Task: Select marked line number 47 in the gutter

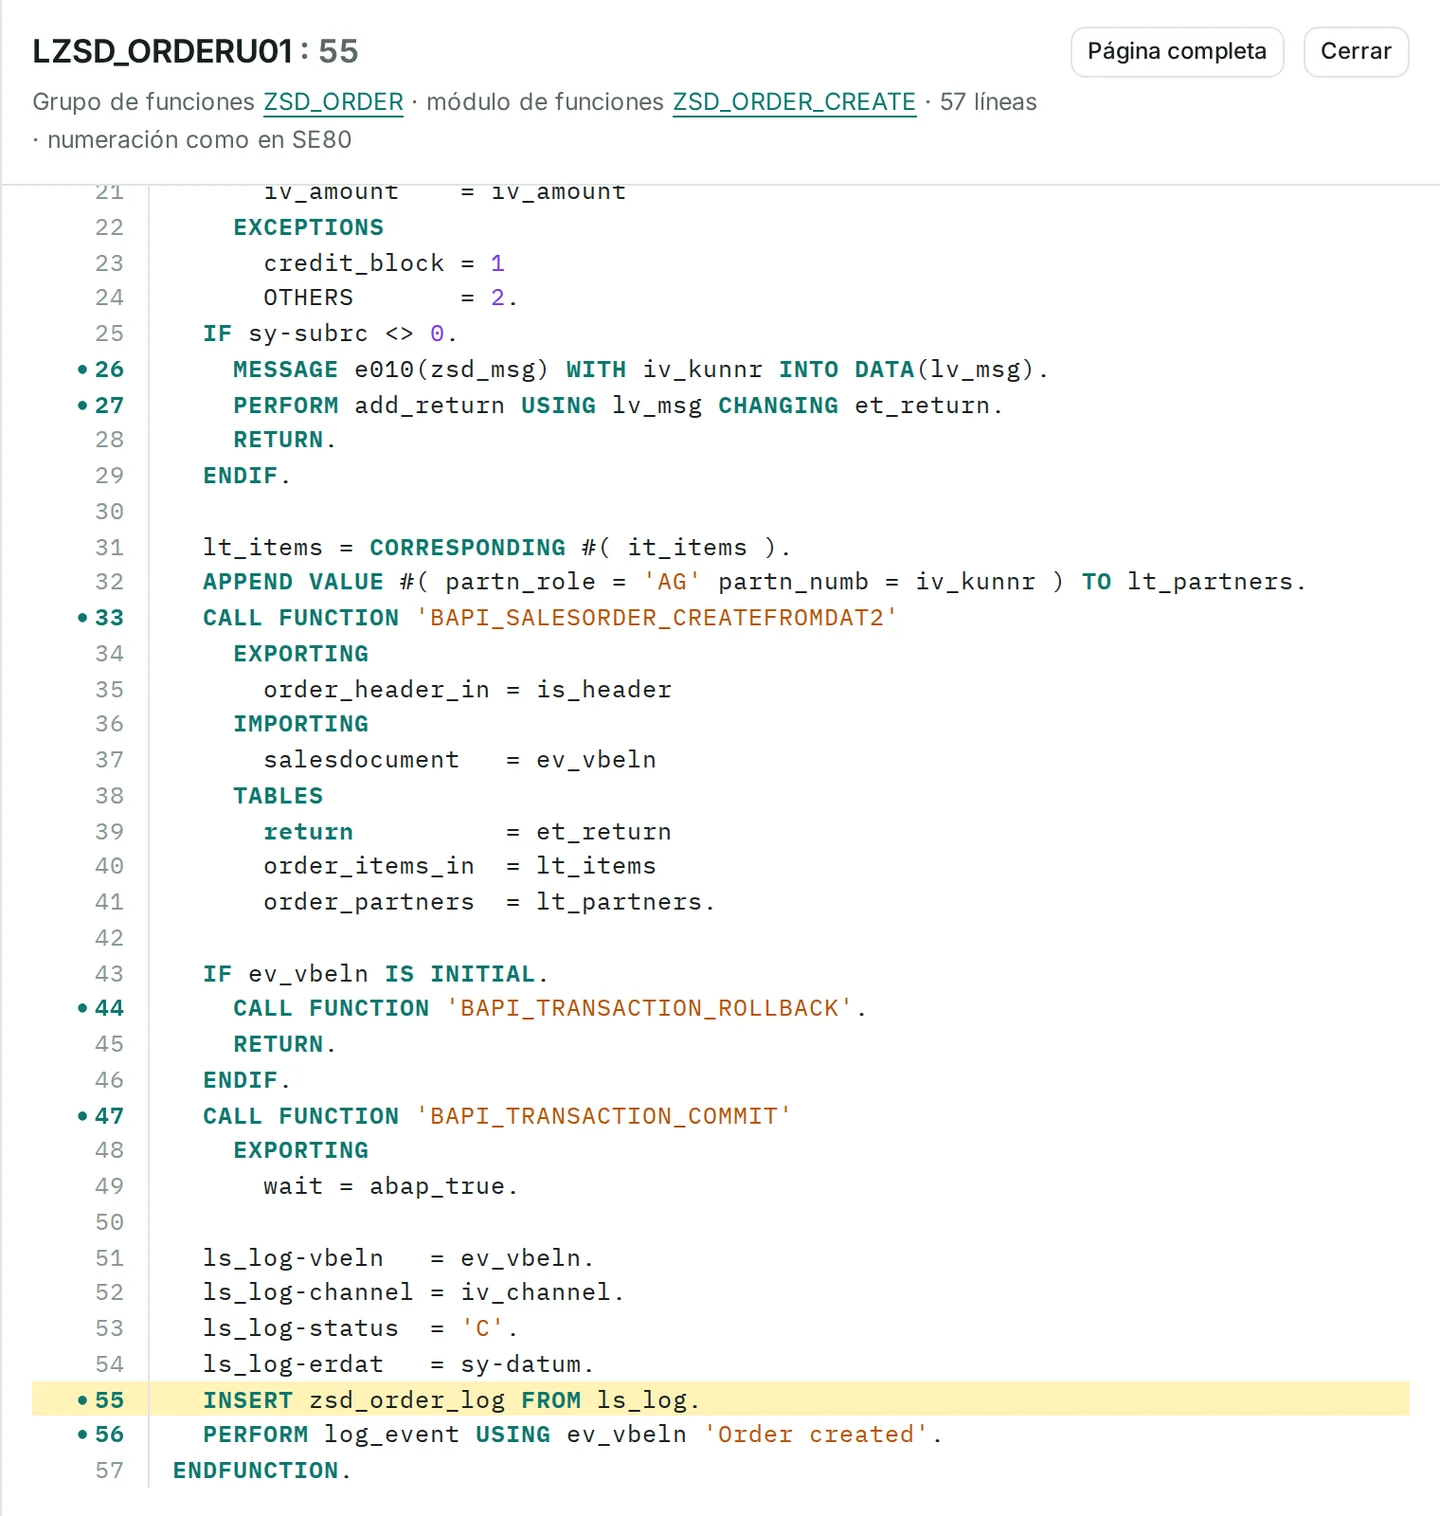Action: tap(109, 1116)
